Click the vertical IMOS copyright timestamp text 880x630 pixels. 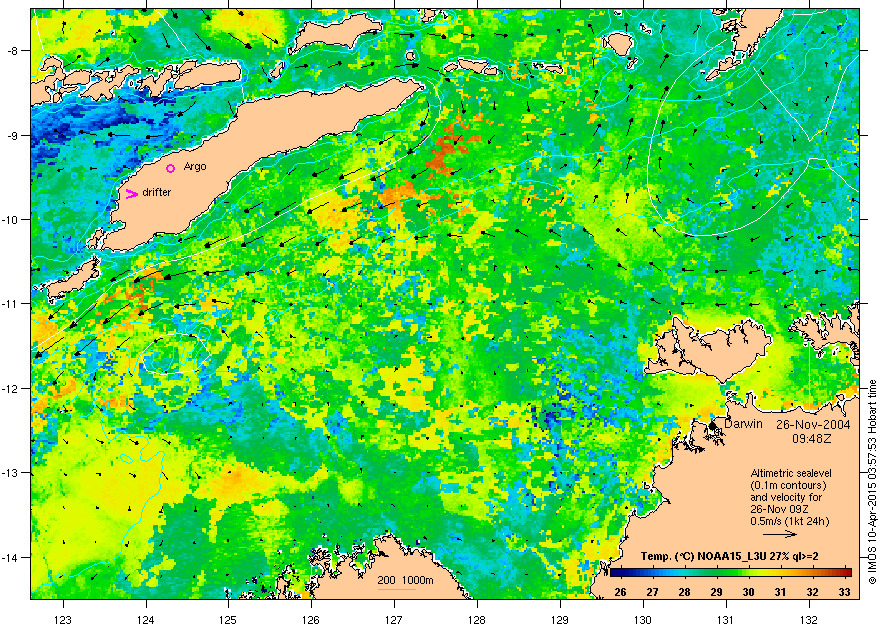click(x=872, y=482)
